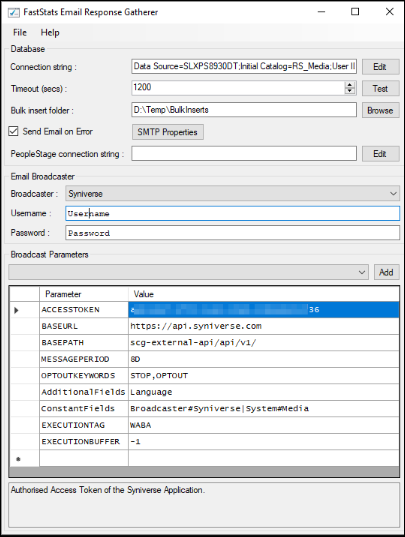Viewport: 405px width, 537px height.
Task: Focus the Timeout (secs) field
Action: coord(238,88)
